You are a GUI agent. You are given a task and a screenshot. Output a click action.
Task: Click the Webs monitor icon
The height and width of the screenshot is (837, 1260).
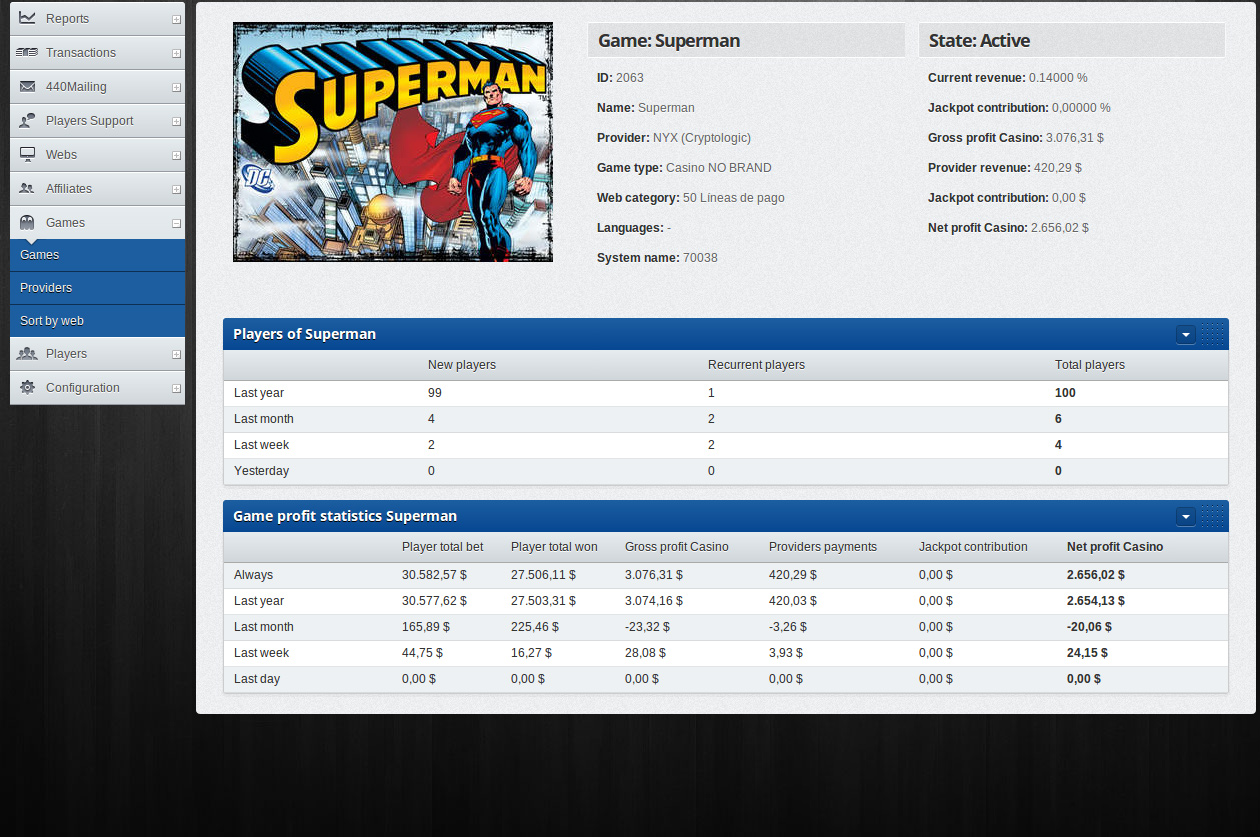(x=27, y=154)
